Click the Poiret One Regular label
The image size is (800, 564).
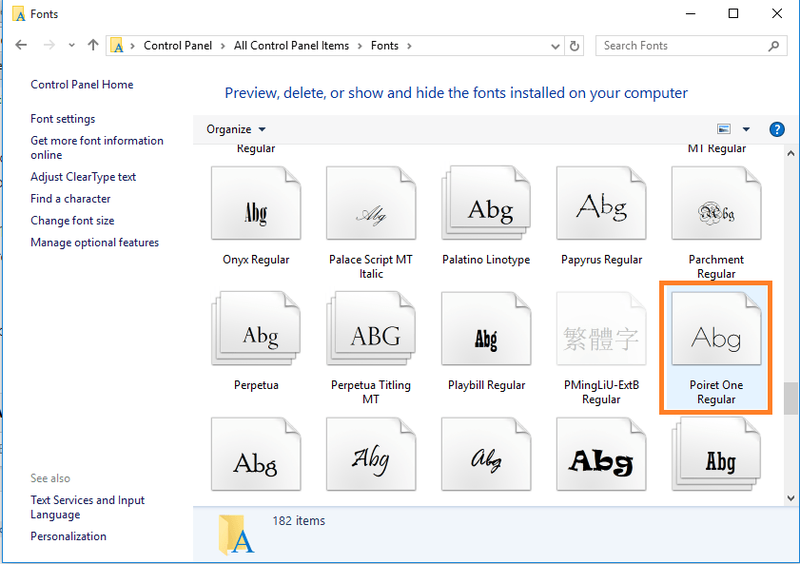[x=716, y=392]
